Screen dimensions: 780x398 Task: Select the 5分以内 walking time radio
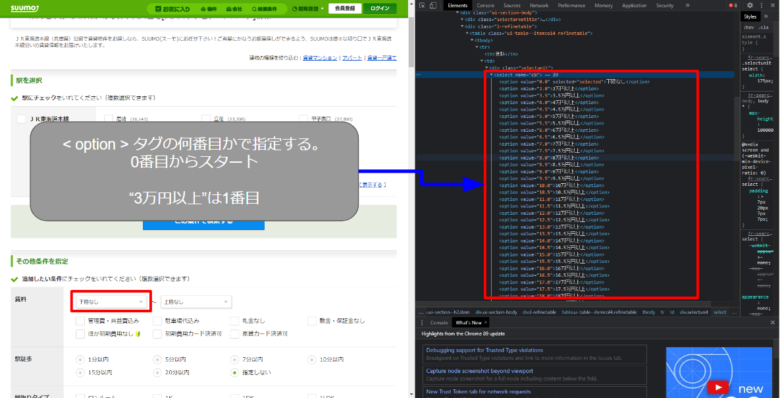pos(157,359)
